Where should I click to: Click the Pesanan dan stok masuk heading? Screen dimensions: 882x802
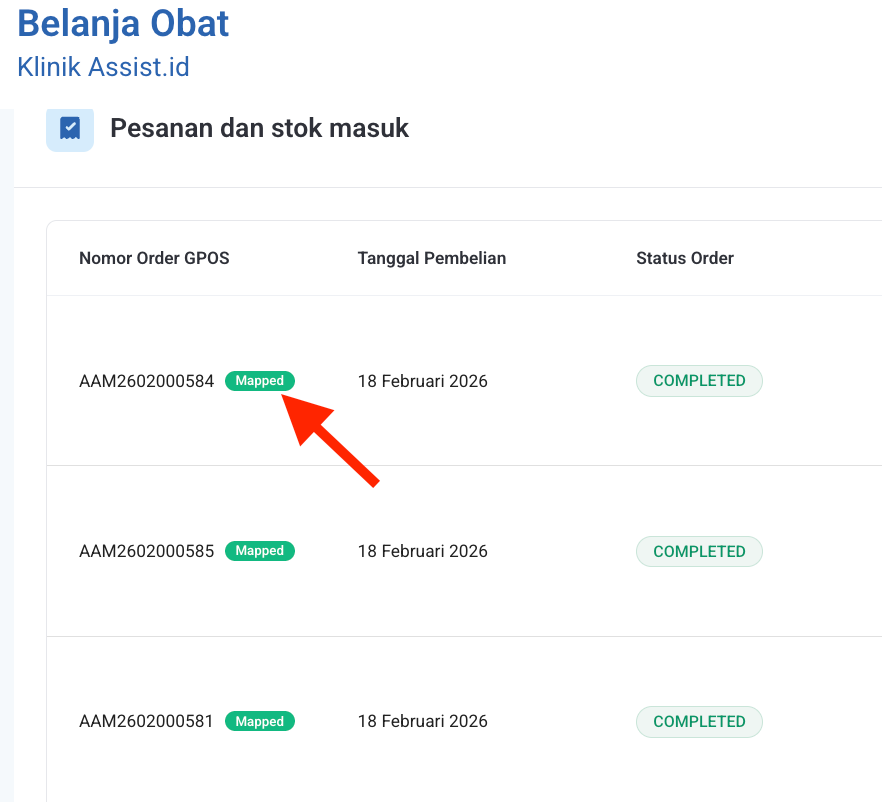pos(259,128)
